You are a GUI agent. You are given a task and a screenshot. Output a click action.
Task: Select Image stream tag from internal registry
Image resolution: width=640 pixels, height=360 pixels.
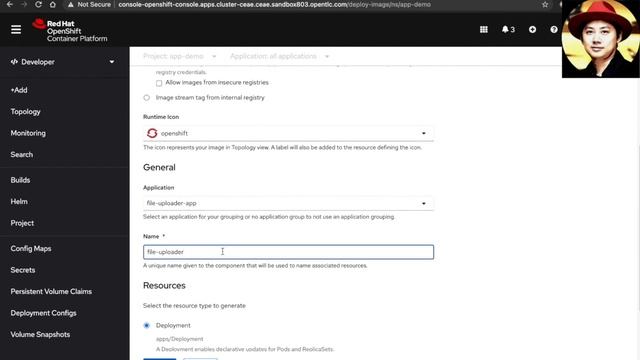(147, 98)
